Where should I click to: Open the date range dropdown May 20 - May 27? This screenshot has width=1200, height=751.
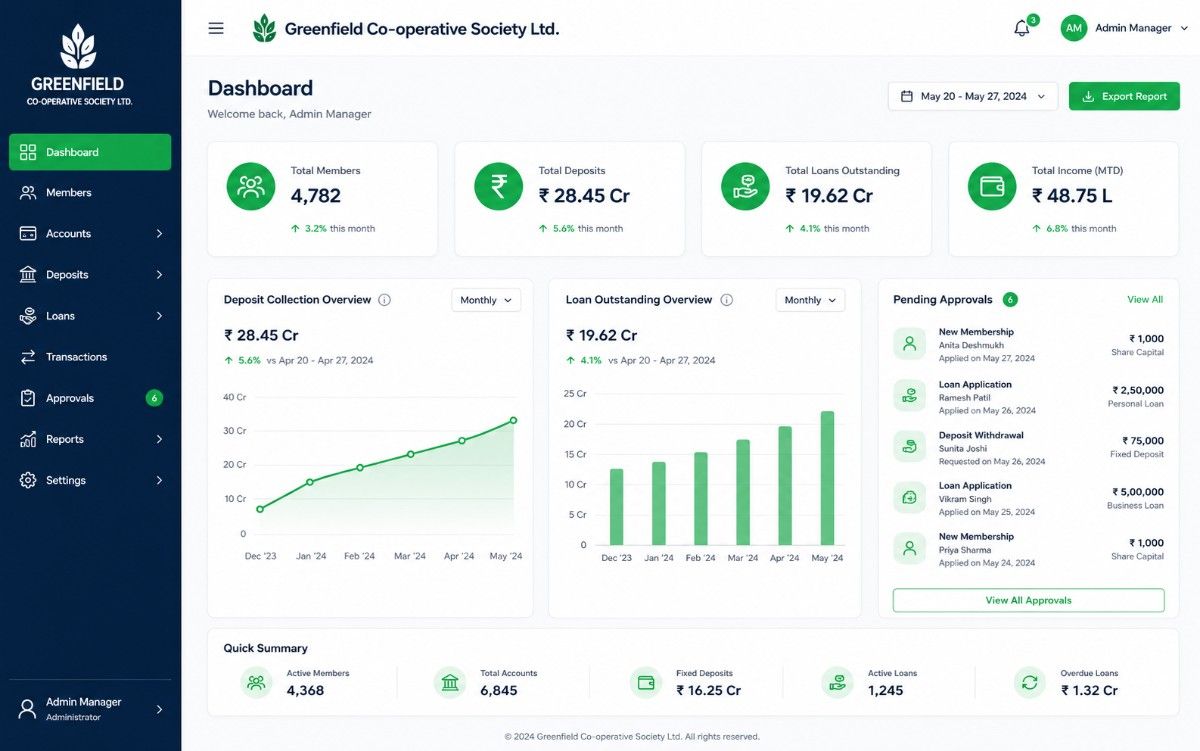coord(973,96)
